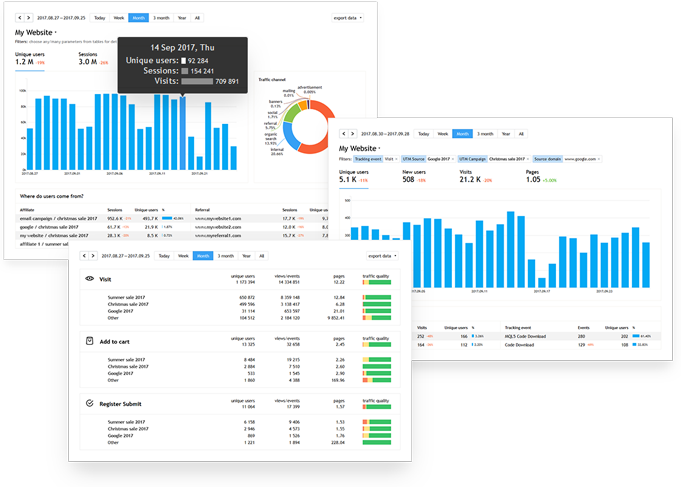Select the Unique users 5.1 K metric

354,176
